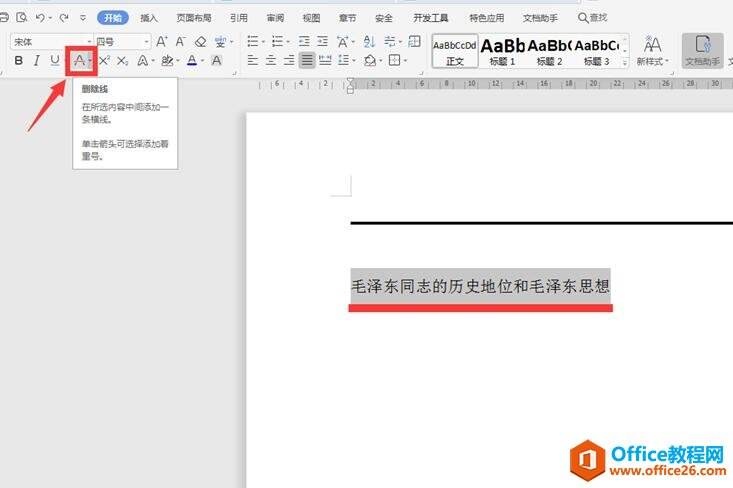Open the 新样式 menu
Viewport: 733px width, 488px height.
653,51
